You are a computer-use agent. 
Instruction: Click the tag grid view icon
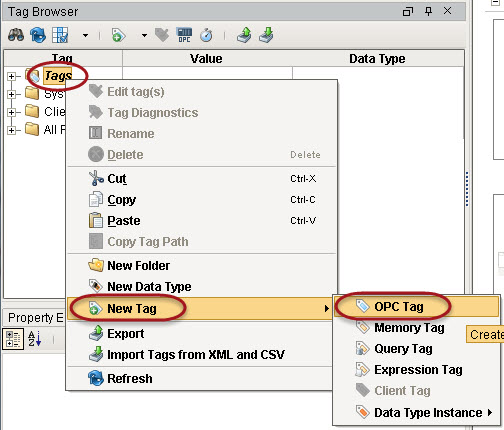tap(60, 35)
